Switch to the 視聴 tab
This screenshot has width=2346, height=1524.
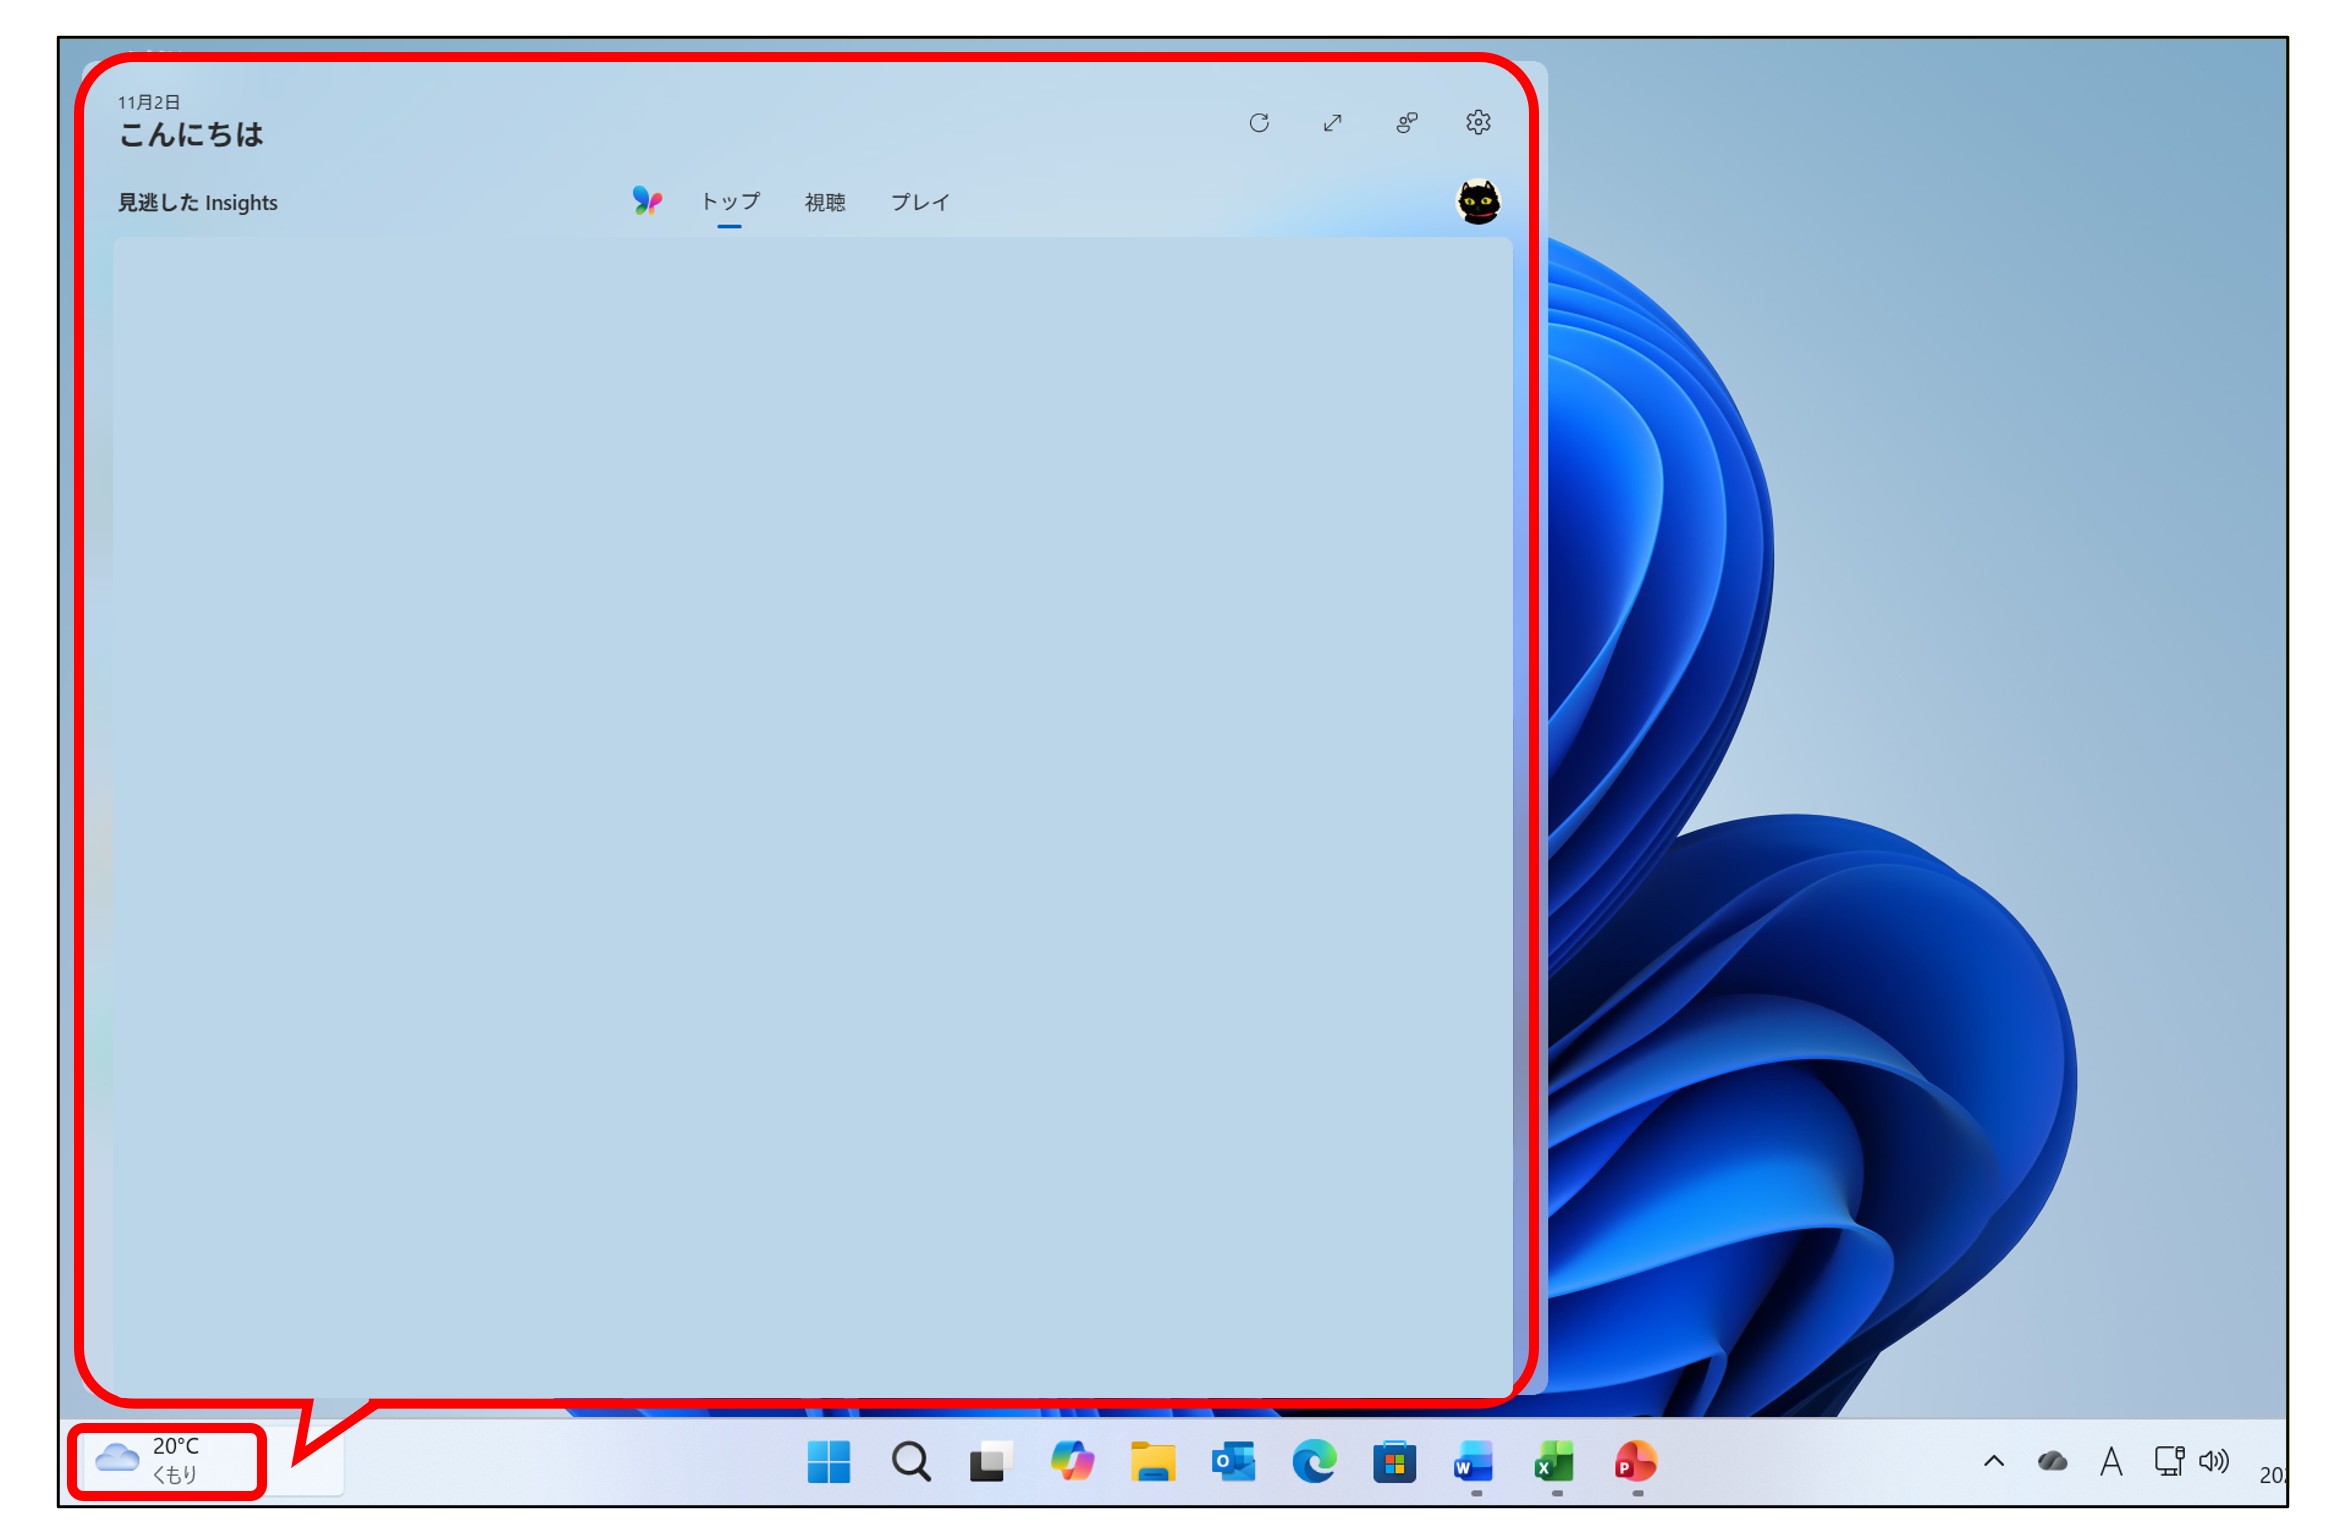coord(825,202)
